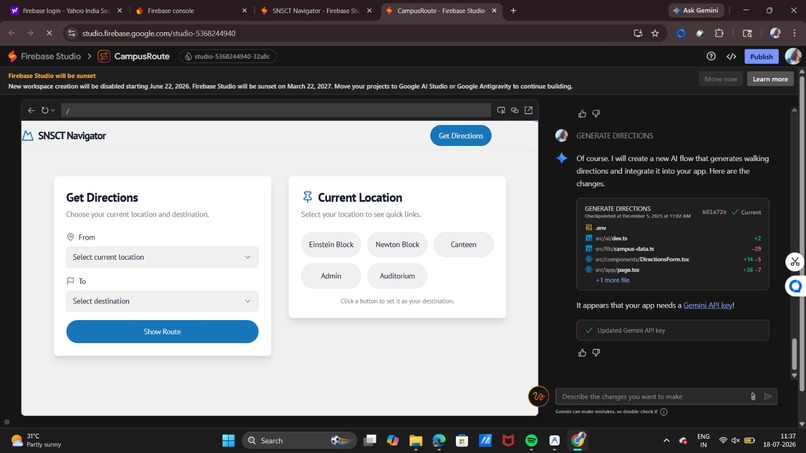Viewport: 806px width, 453px height.
Task: Click the Move now button
Action: point(720,79)
